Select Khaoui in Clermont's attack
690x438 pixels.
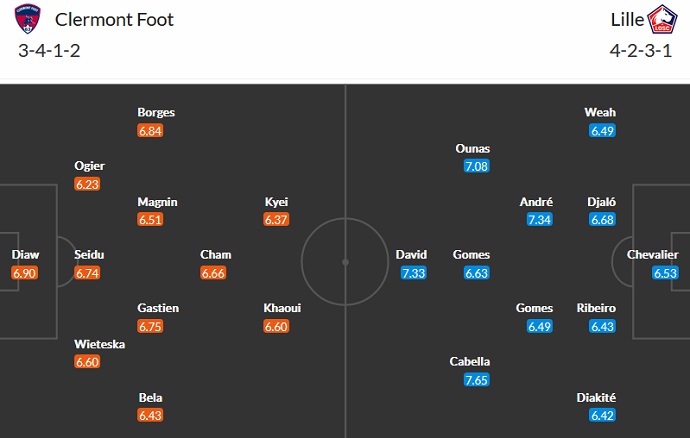pos(282,308)
